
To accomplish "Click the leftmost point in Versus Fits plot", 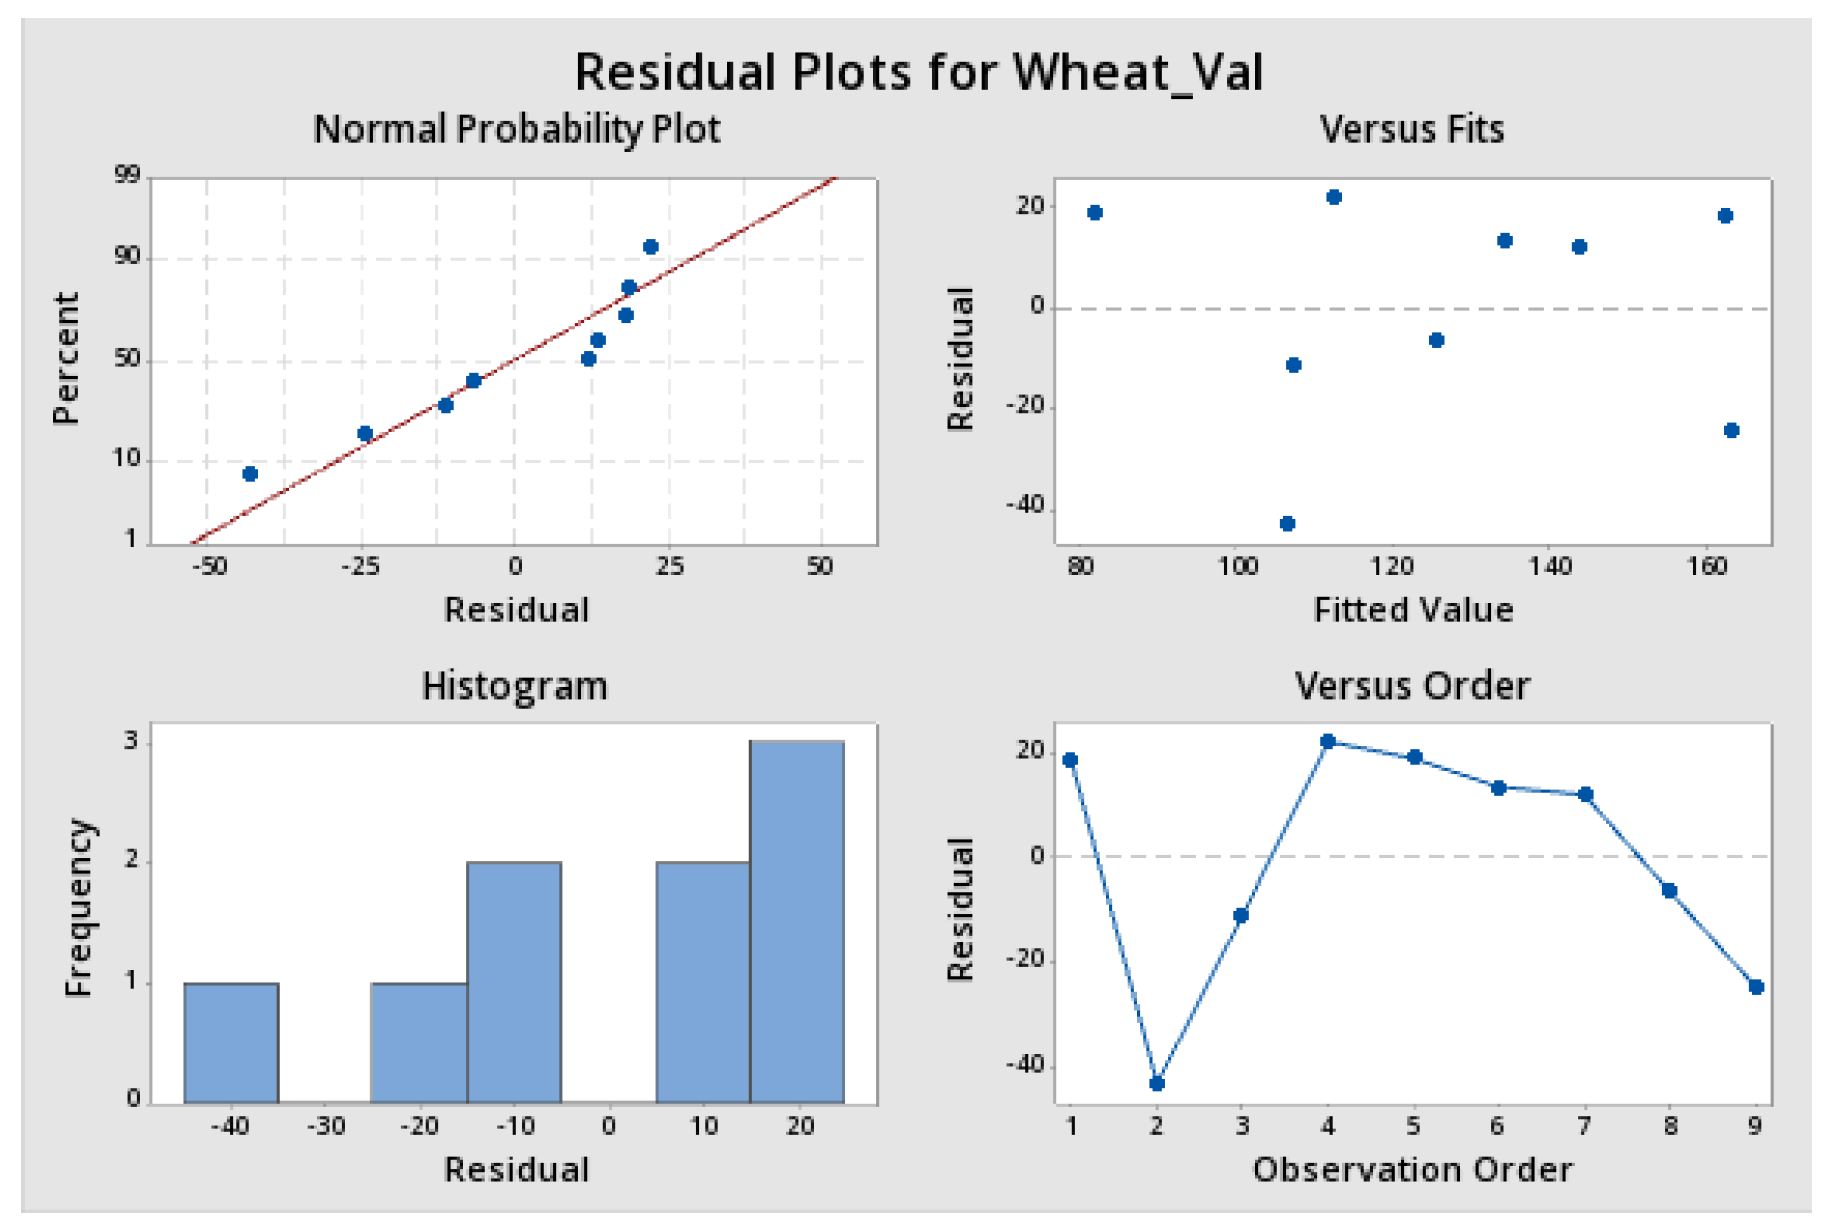I will click(x=1095, y=213).
